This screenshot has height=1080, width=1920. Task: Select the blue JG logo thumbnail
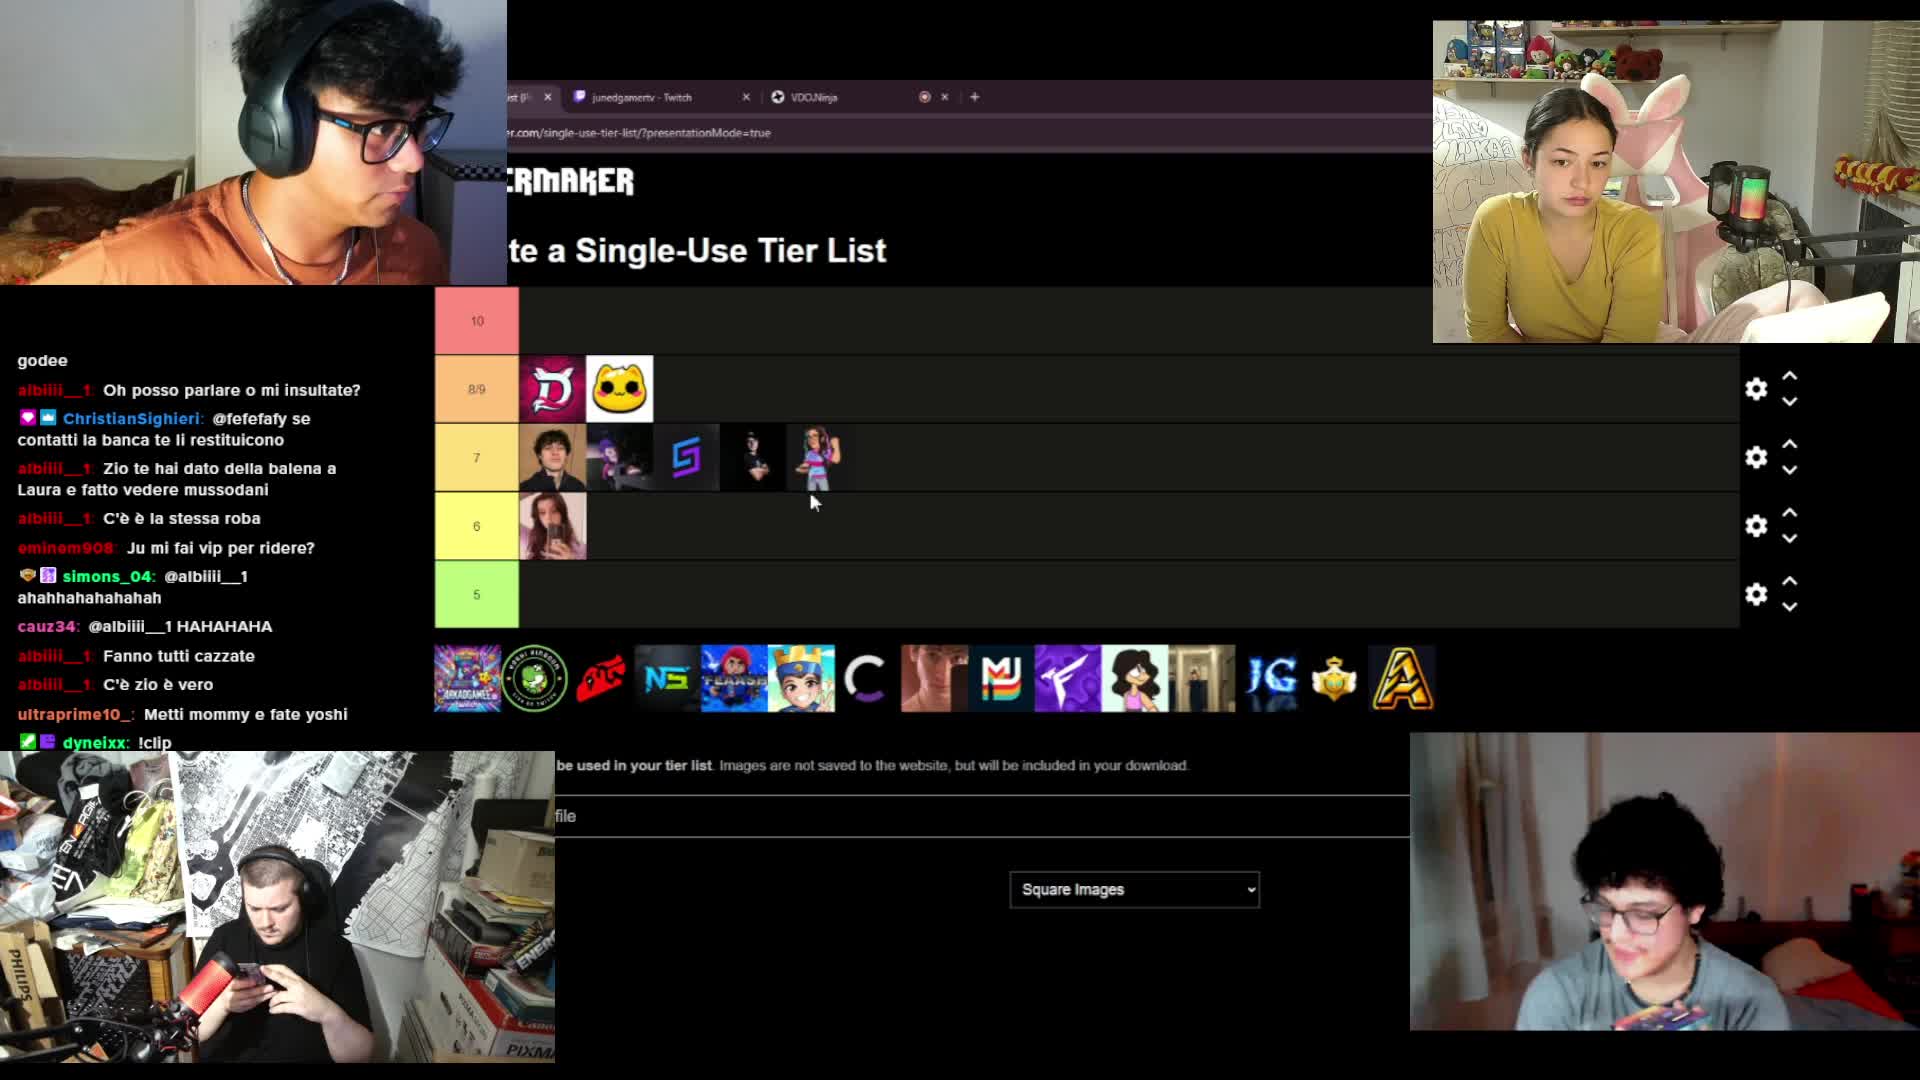tap(1269, 679)
